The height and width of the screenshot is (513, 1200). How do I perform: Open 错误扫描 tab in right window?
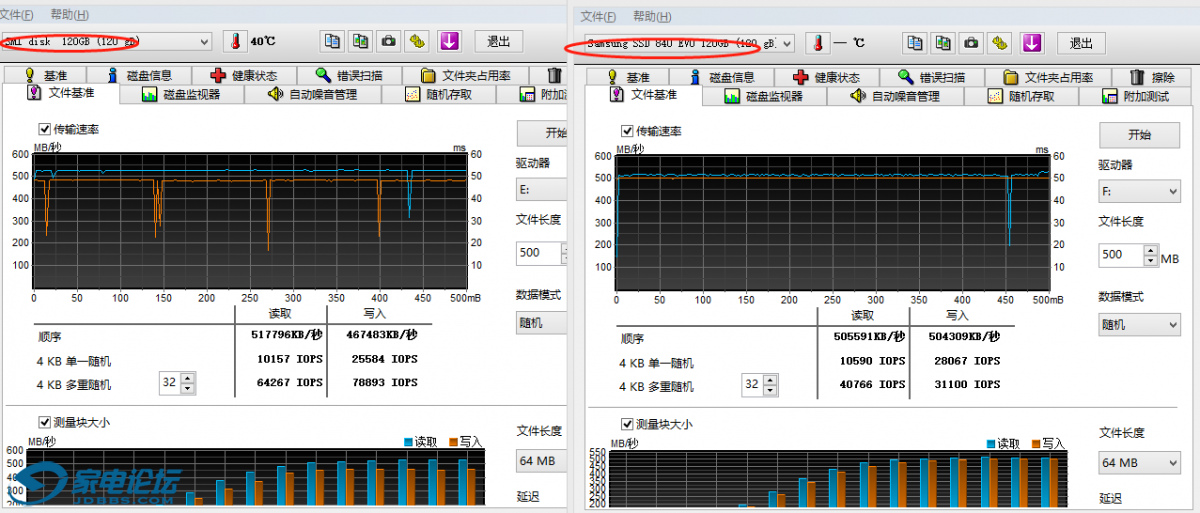932,77
